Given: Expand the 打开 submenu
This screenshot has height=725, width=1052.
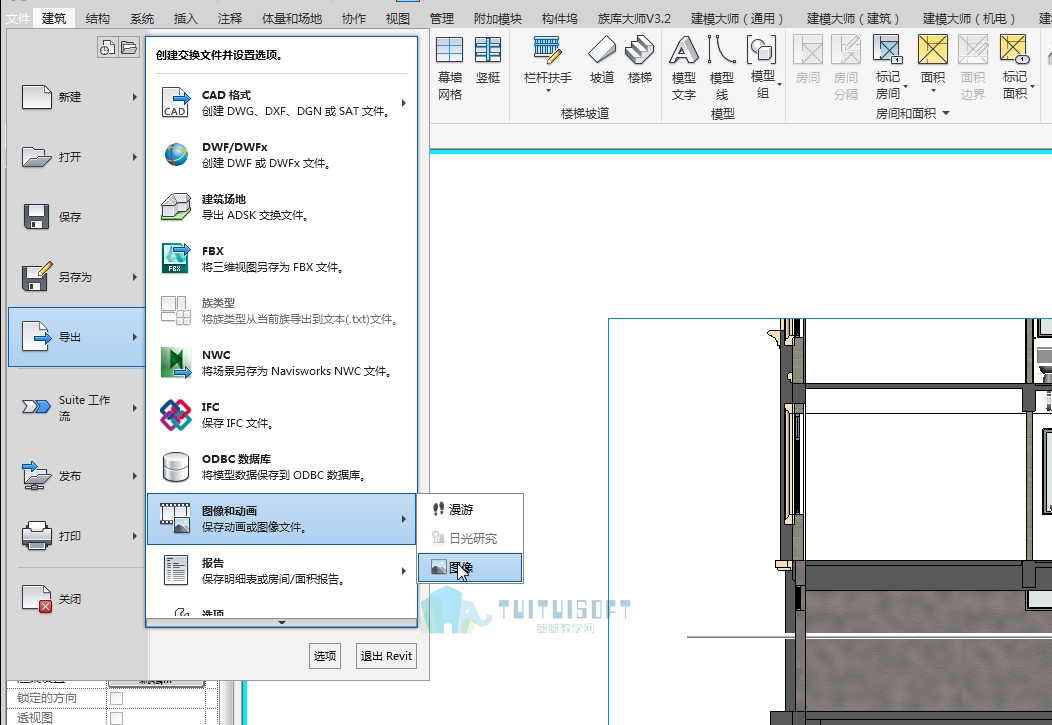Looking at the screenshot, I should click(135, 157).
